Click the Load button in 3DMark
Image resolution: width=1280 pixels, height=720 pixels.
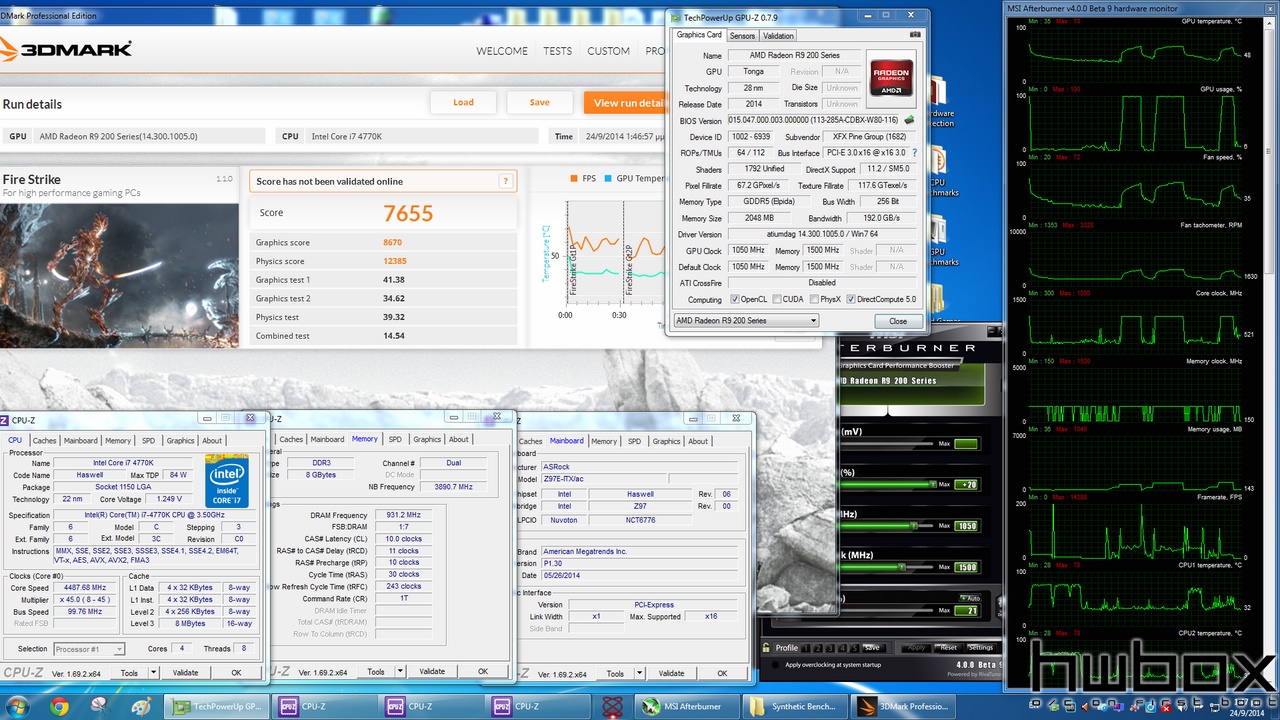(x=463, y=102)
